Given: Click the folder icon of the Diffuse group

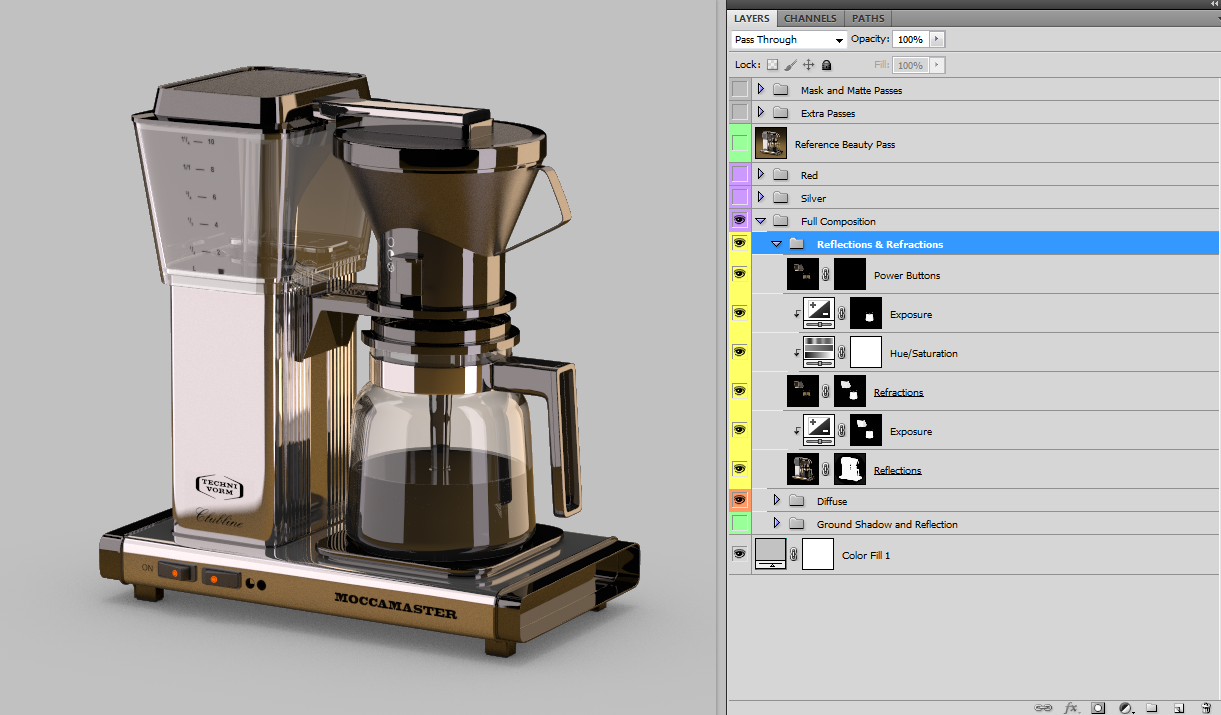Looking at the screenshot, I should pos(797,500).
